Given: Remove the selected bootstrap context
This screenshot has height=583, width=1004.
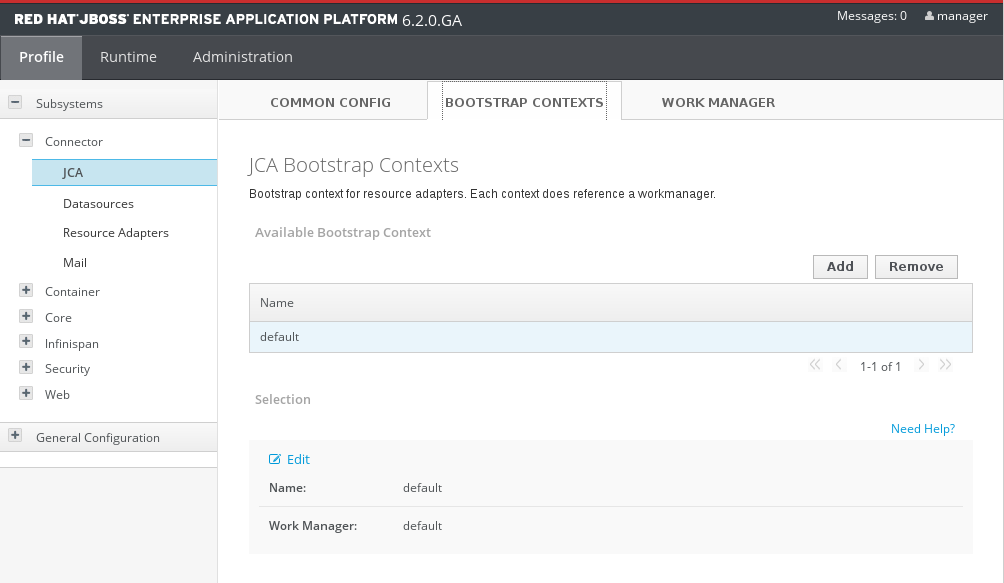Looking at the screenshot, I should point(916,266).
